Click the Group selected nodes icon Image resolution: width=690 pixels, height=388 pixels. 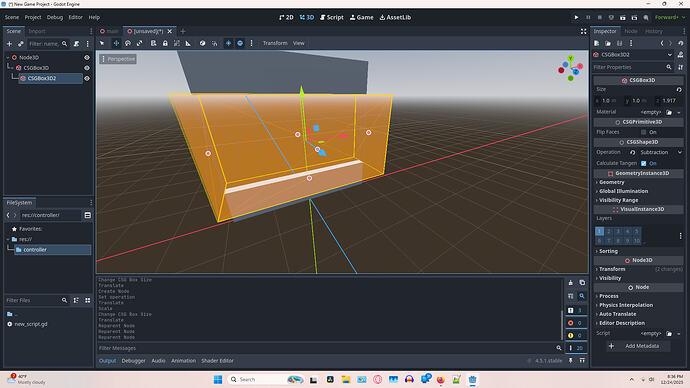pos(176,43)
